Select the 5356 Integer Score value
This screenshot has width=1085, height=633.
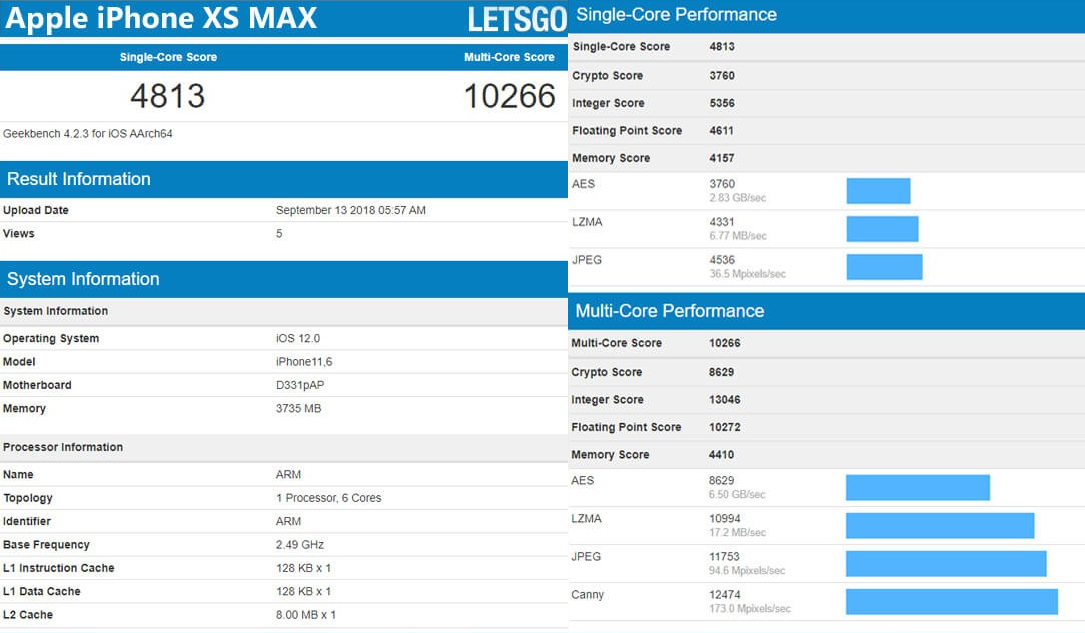pyautogui.click(x=722, y=103)
